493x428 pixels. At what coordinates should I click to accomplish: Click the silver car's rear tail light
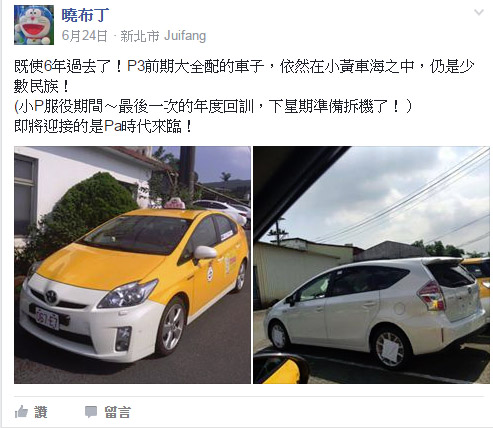point(432,294)
